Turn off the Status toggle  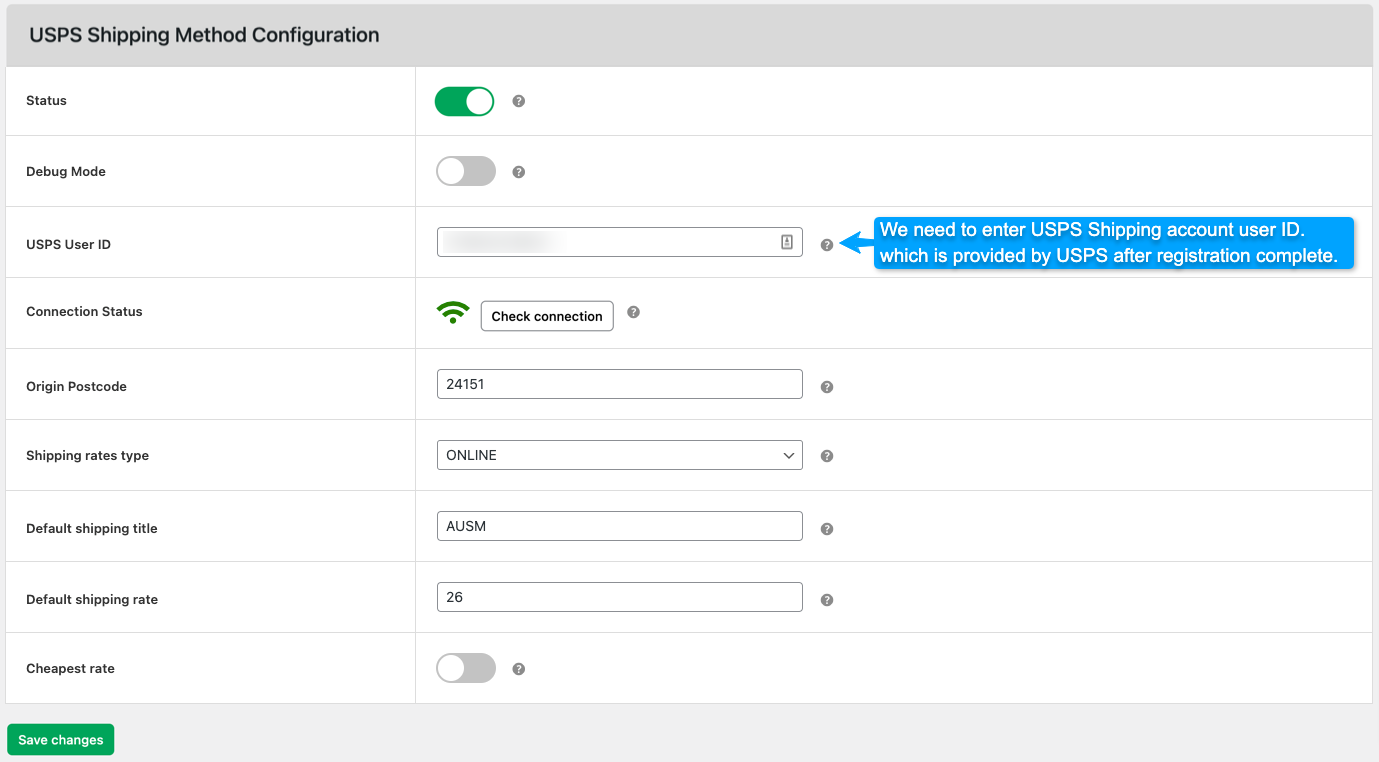(x=465, y=101)
